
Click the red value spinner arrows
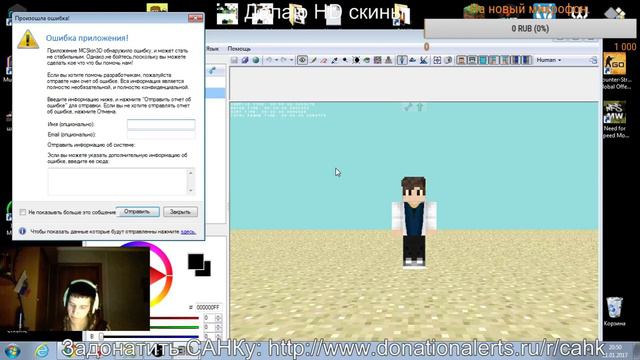218,318
